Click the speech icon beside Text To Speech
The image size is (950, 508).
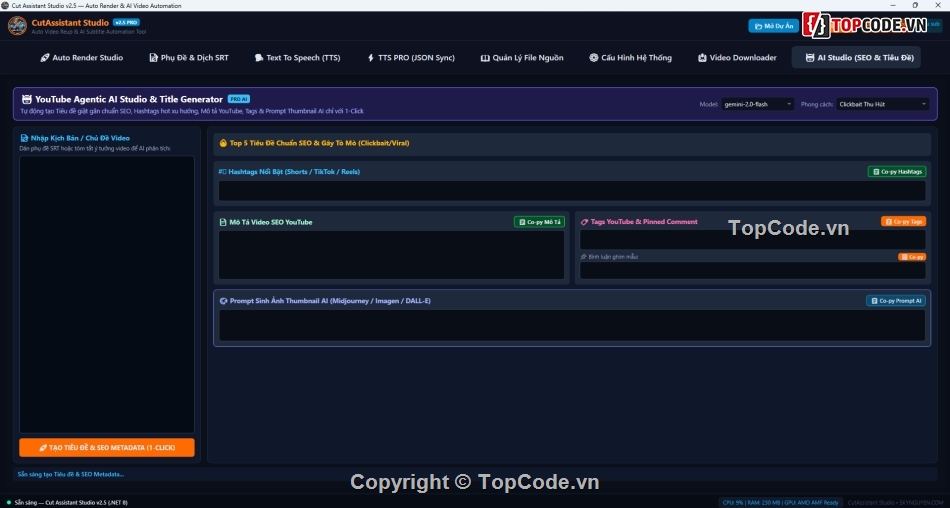259,58
